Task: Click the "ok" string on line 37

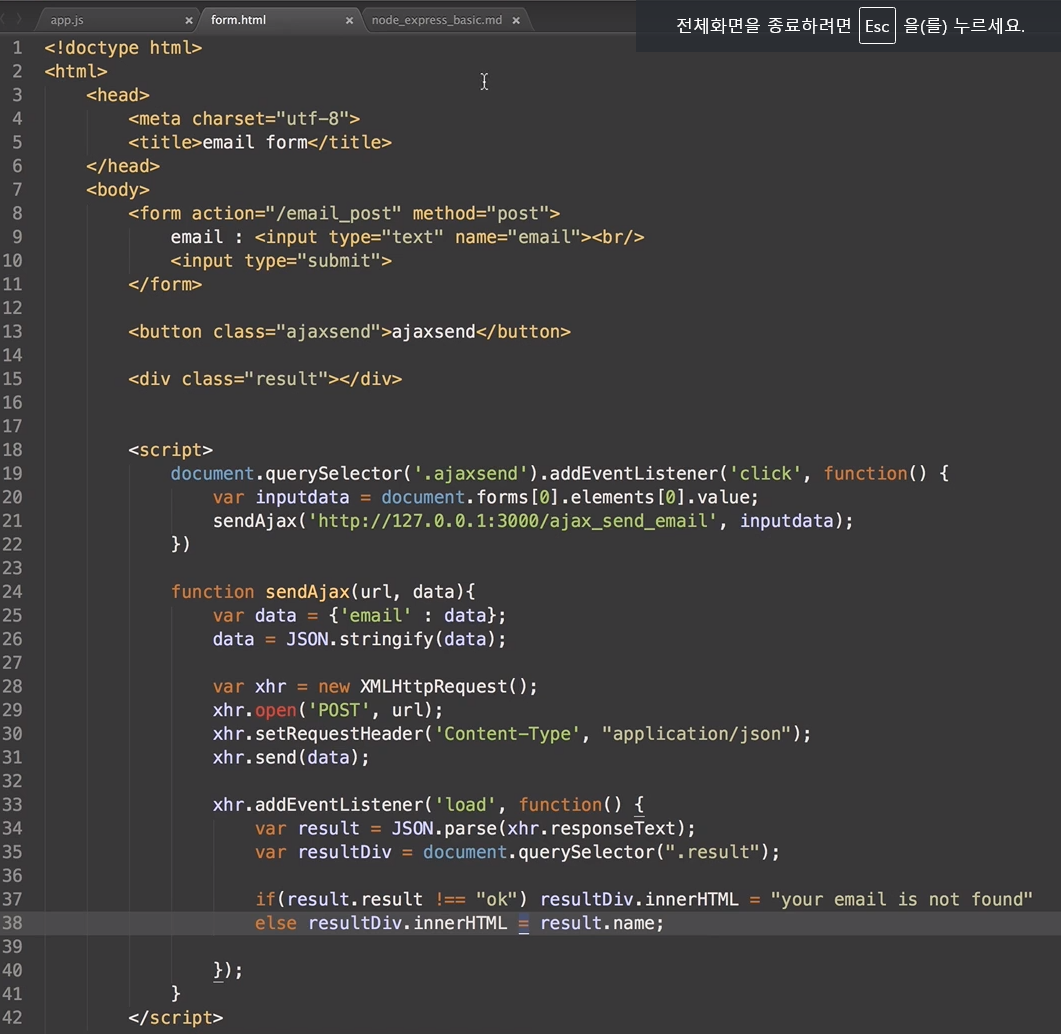Action: point(497,899)
